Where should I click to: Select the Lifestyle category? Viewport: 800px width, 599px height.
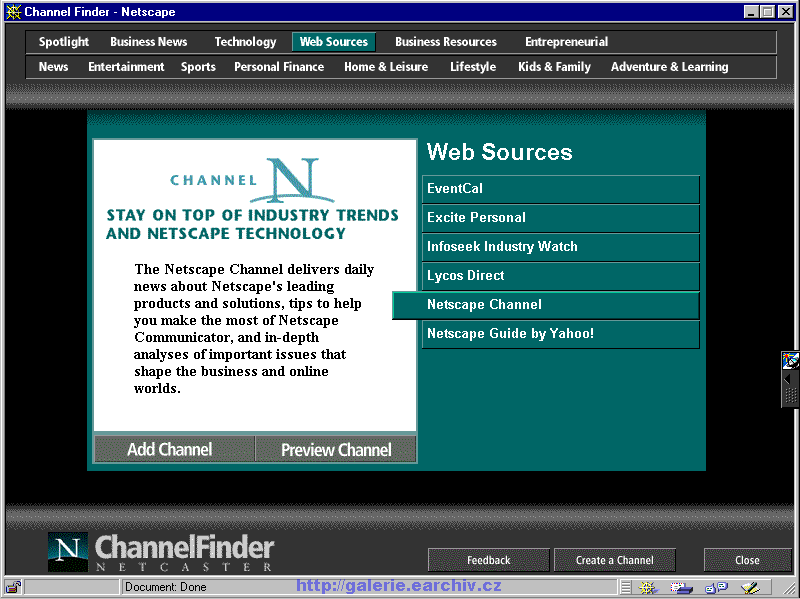pyautogui.click(x=473, y=67)
